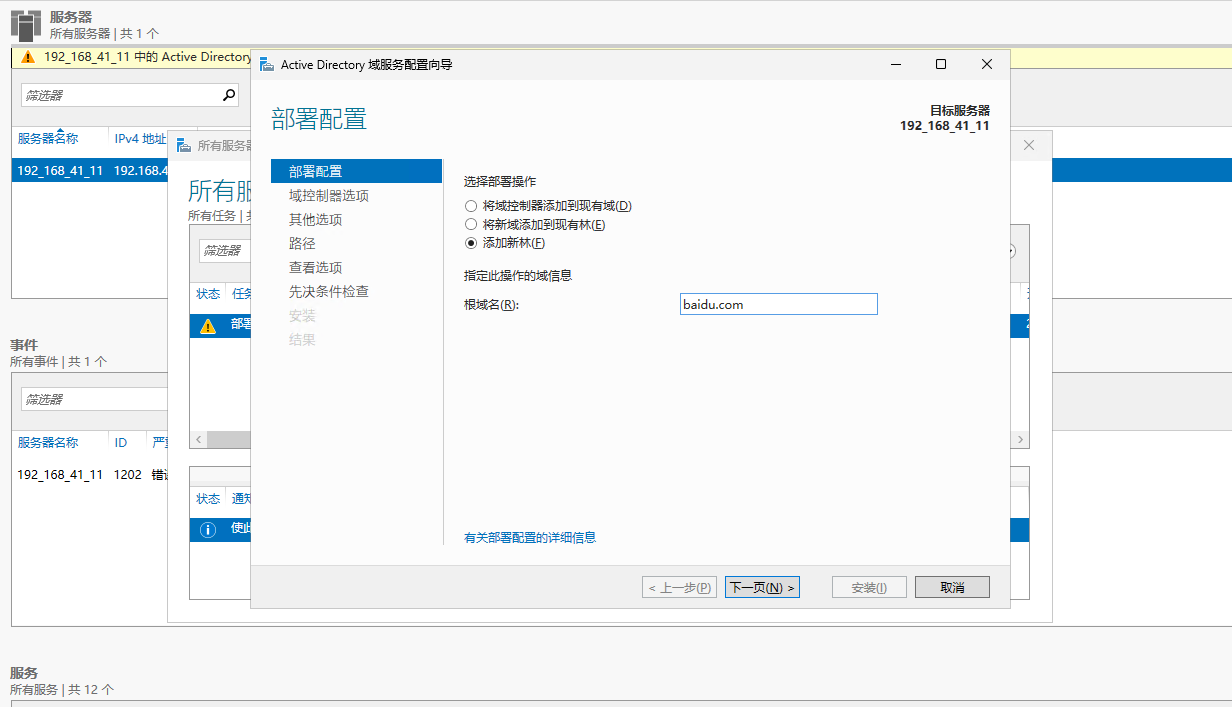The height and width of the screenshot is (707, 1232).
Task: Select 将新域添加到现有林 option
Action: (x=470, y=224)
